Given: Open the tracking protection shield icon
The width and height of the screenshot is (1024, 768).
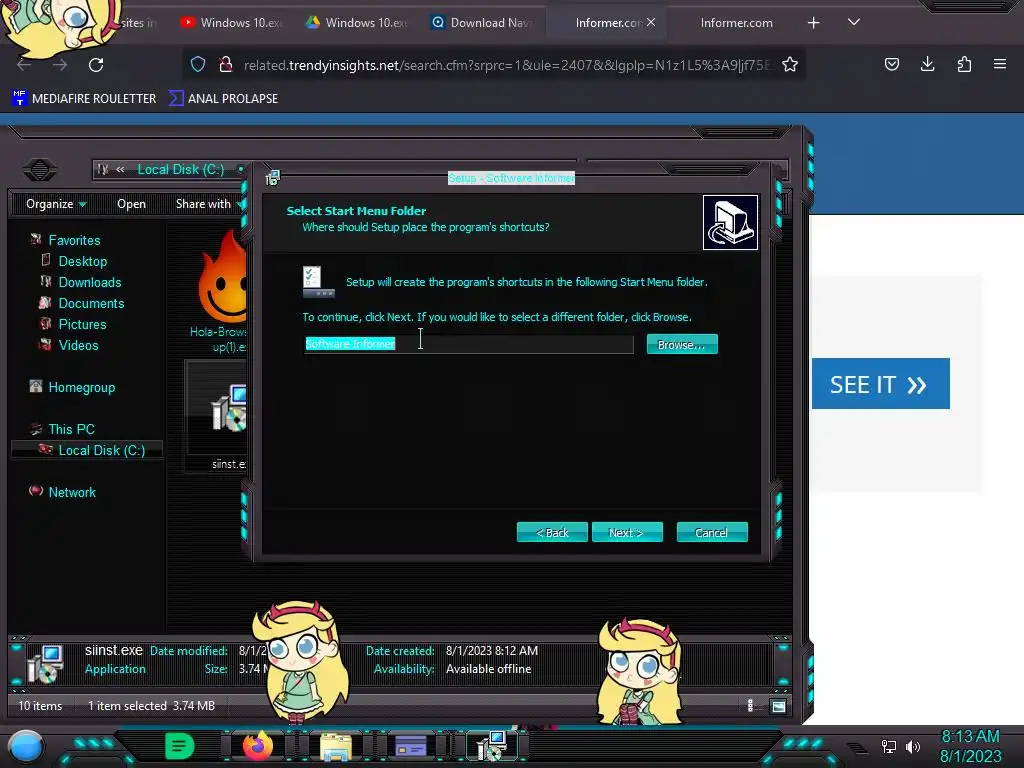Looking at the screenshot, I should (198, 64).
